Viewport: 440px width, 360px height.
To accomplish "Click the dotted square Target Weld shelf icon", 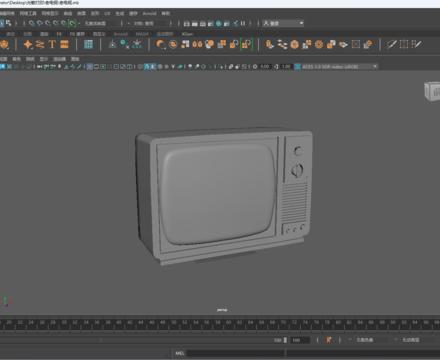I will [x=404, y=44].
